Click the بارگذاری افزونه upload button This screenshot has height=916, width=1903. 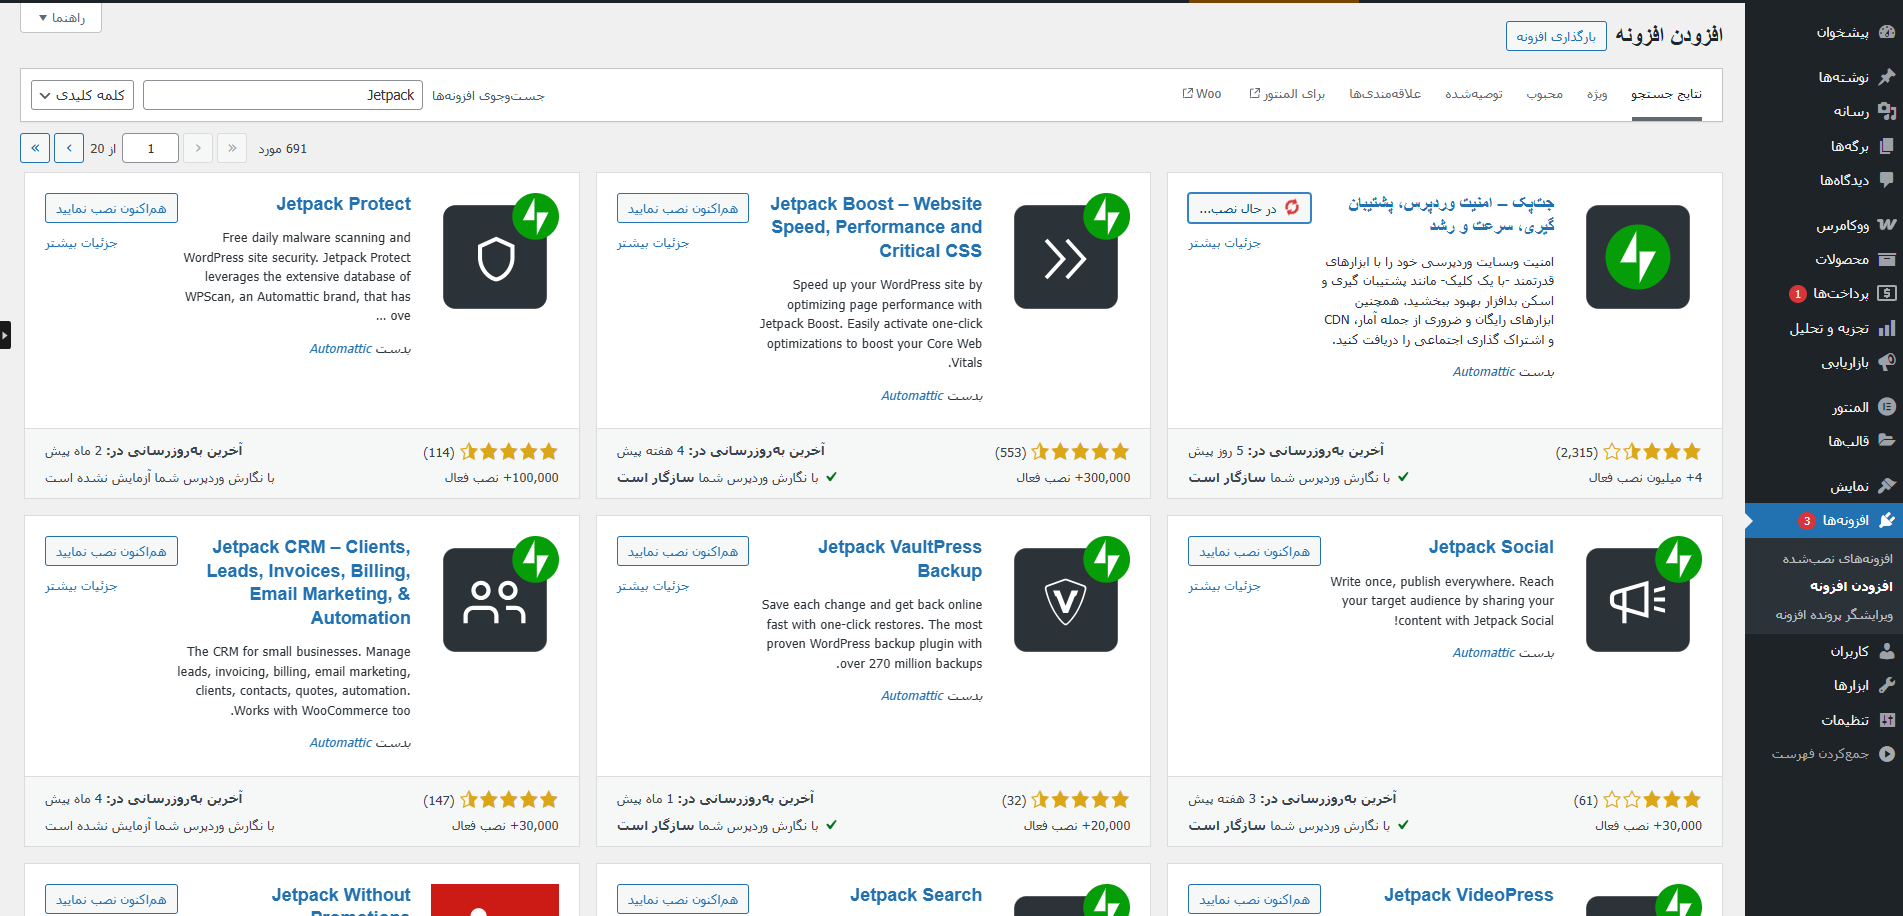[x=1556, y=36]
